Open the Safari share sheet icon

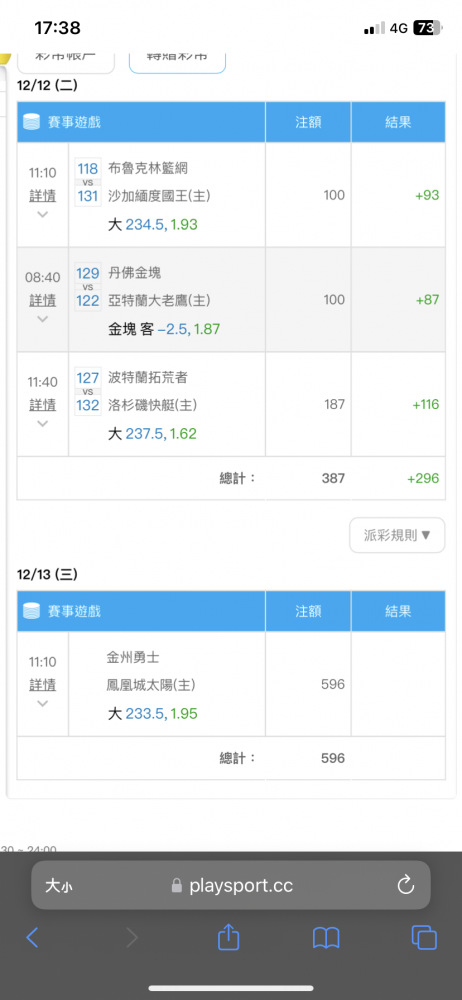(x=228, y=936)
